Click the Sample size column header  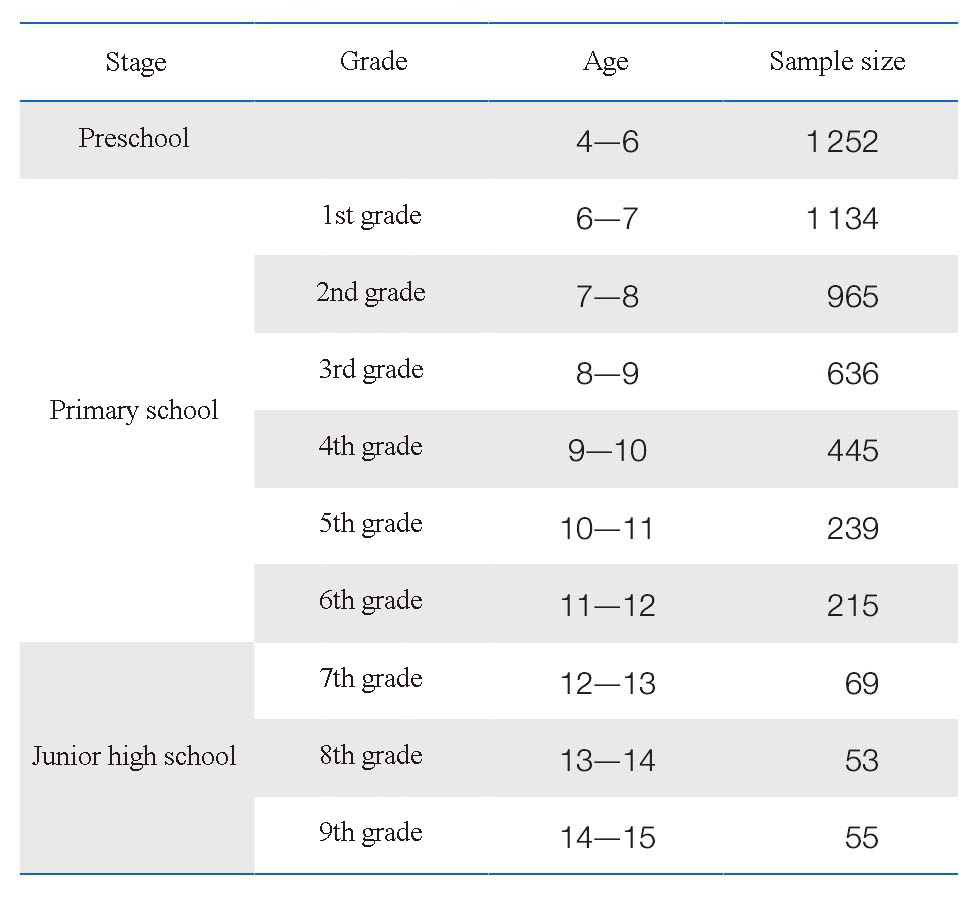pos(837,62)
